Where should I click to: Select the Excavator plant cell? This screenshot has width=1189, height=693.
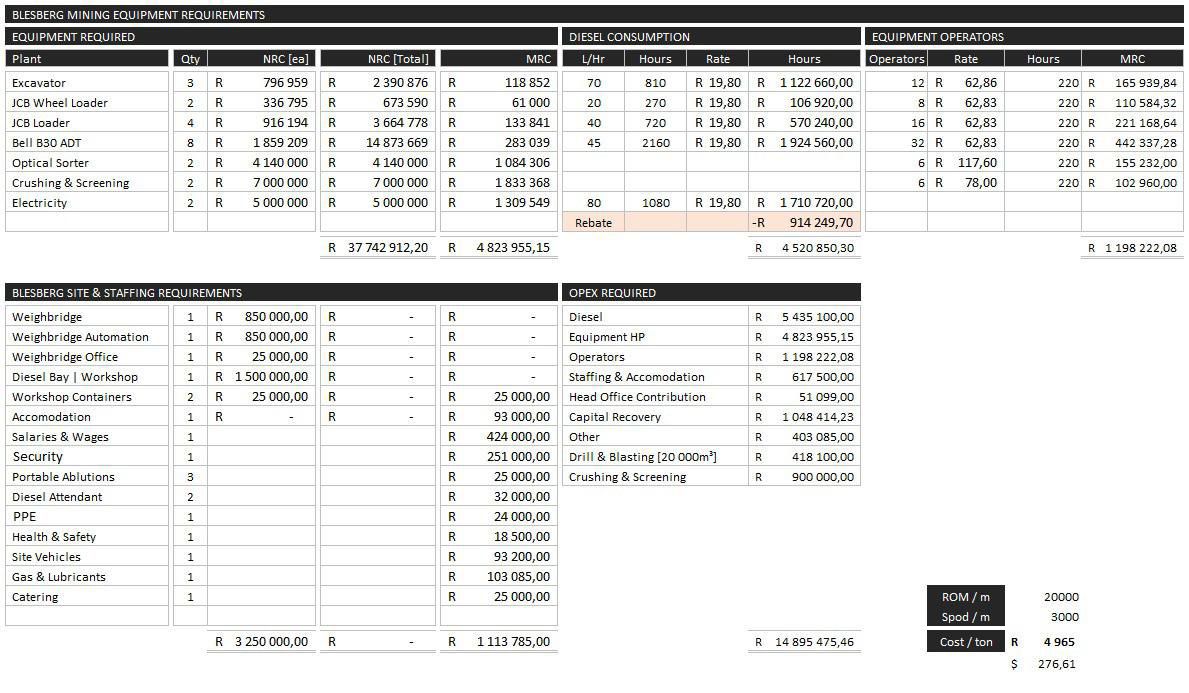click(86, 83)
